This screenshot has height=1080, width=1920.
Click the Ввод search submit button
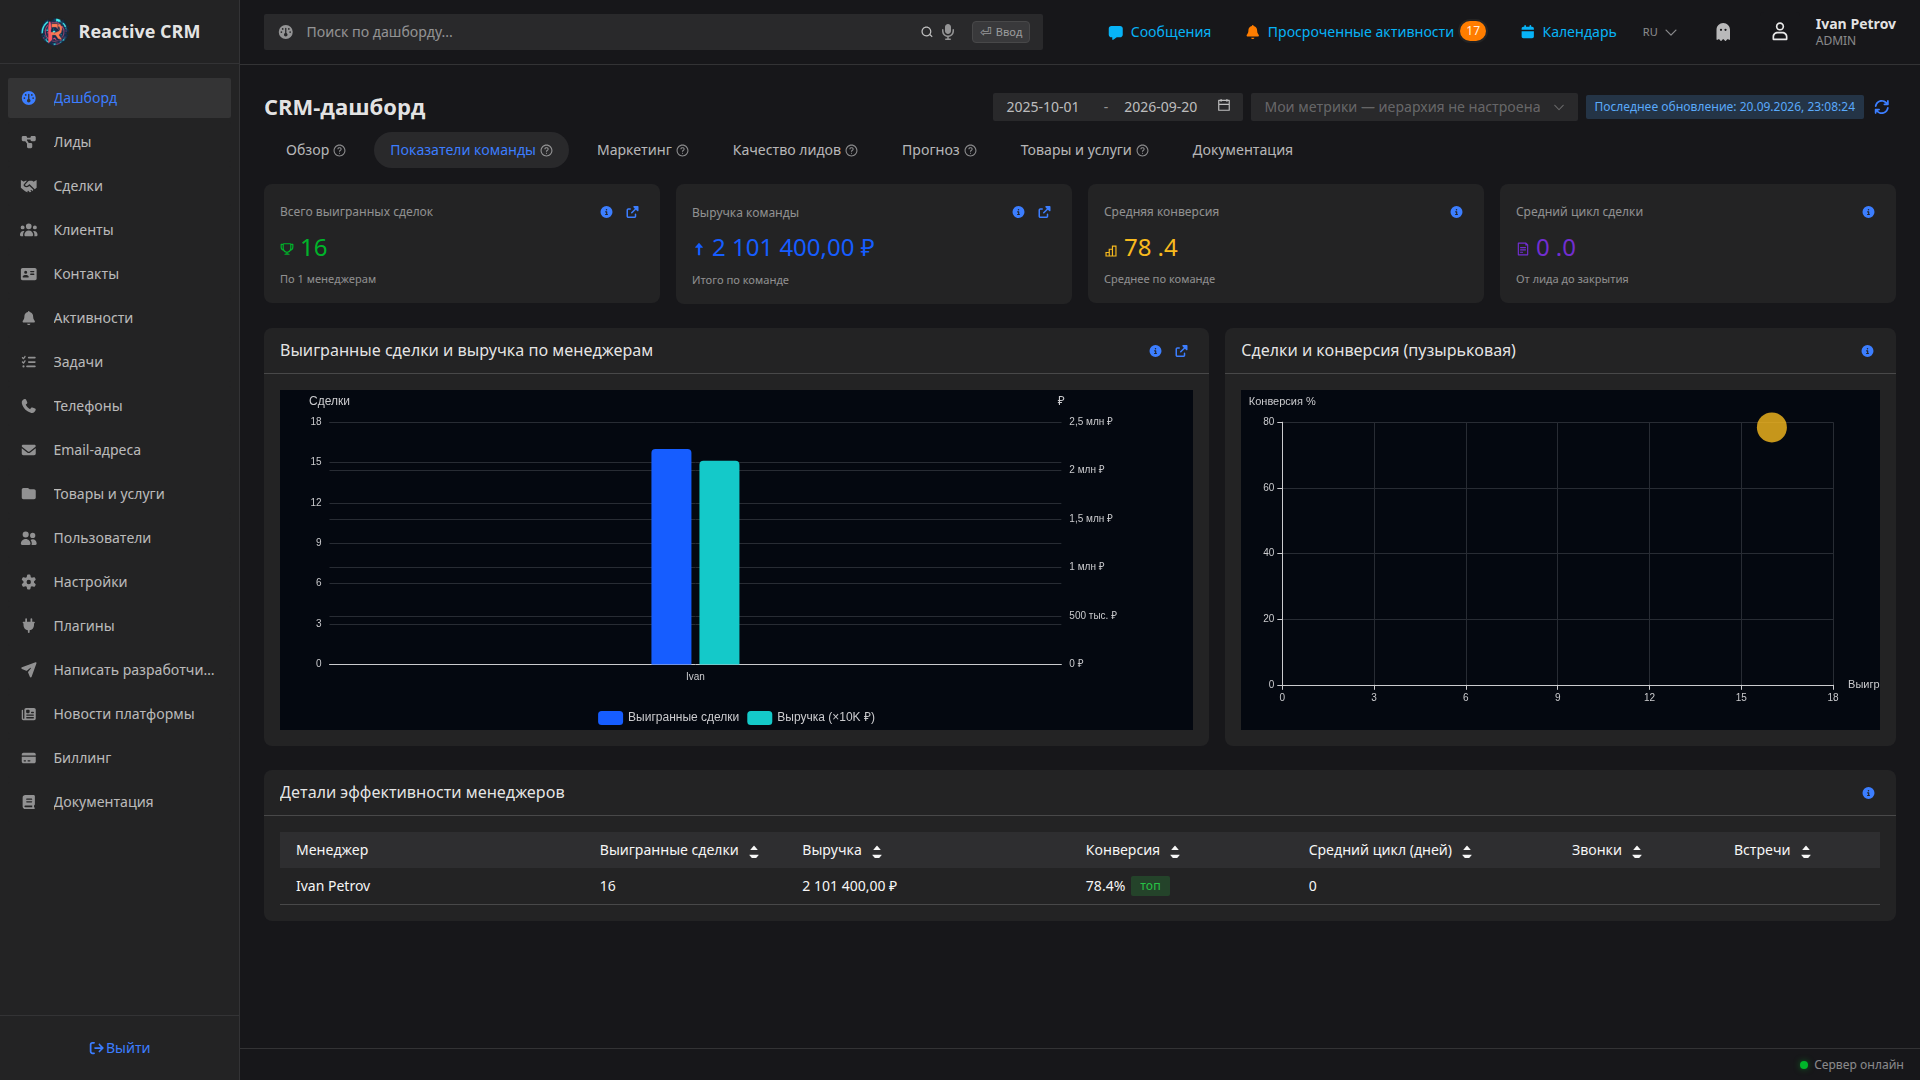[x=1000, y=32]
